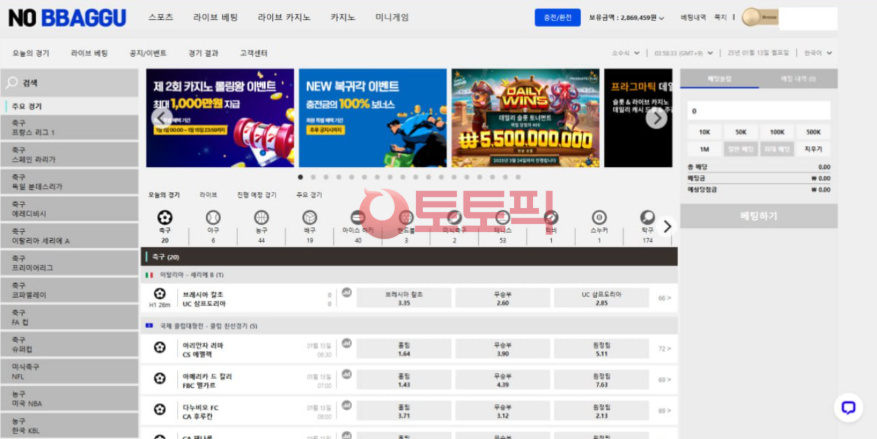Select the soccer (축구) sport icon
Image resolution: width=877 pixels, height=439 pixels.
click(x=165, y=218)
